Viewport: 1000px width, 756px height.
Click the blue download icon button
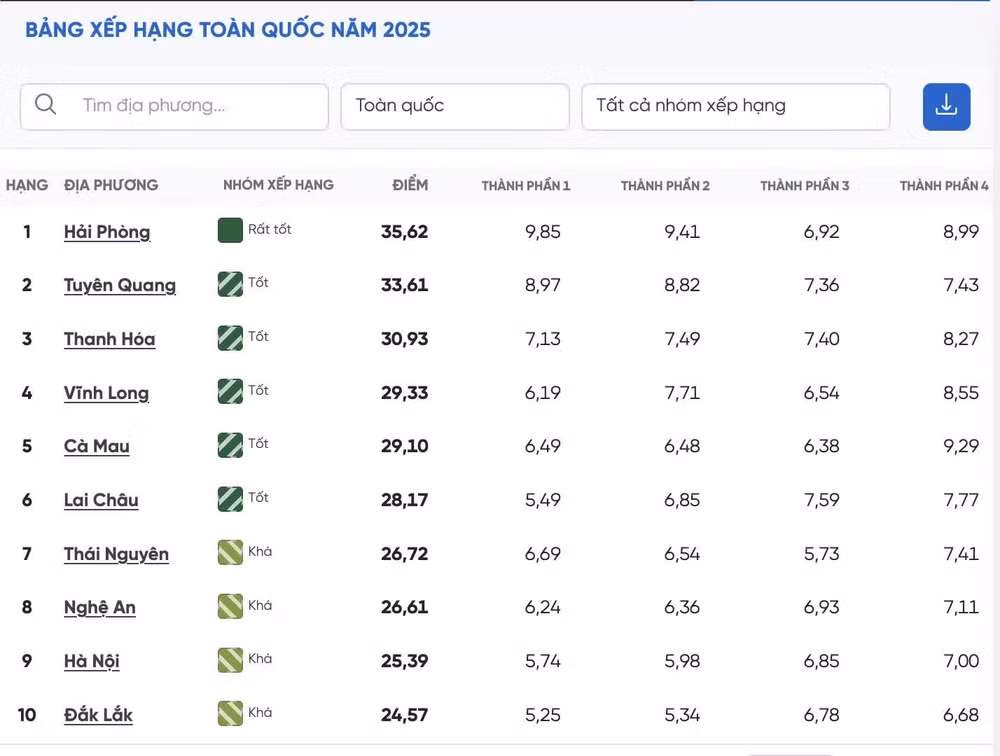coord(946,107)
